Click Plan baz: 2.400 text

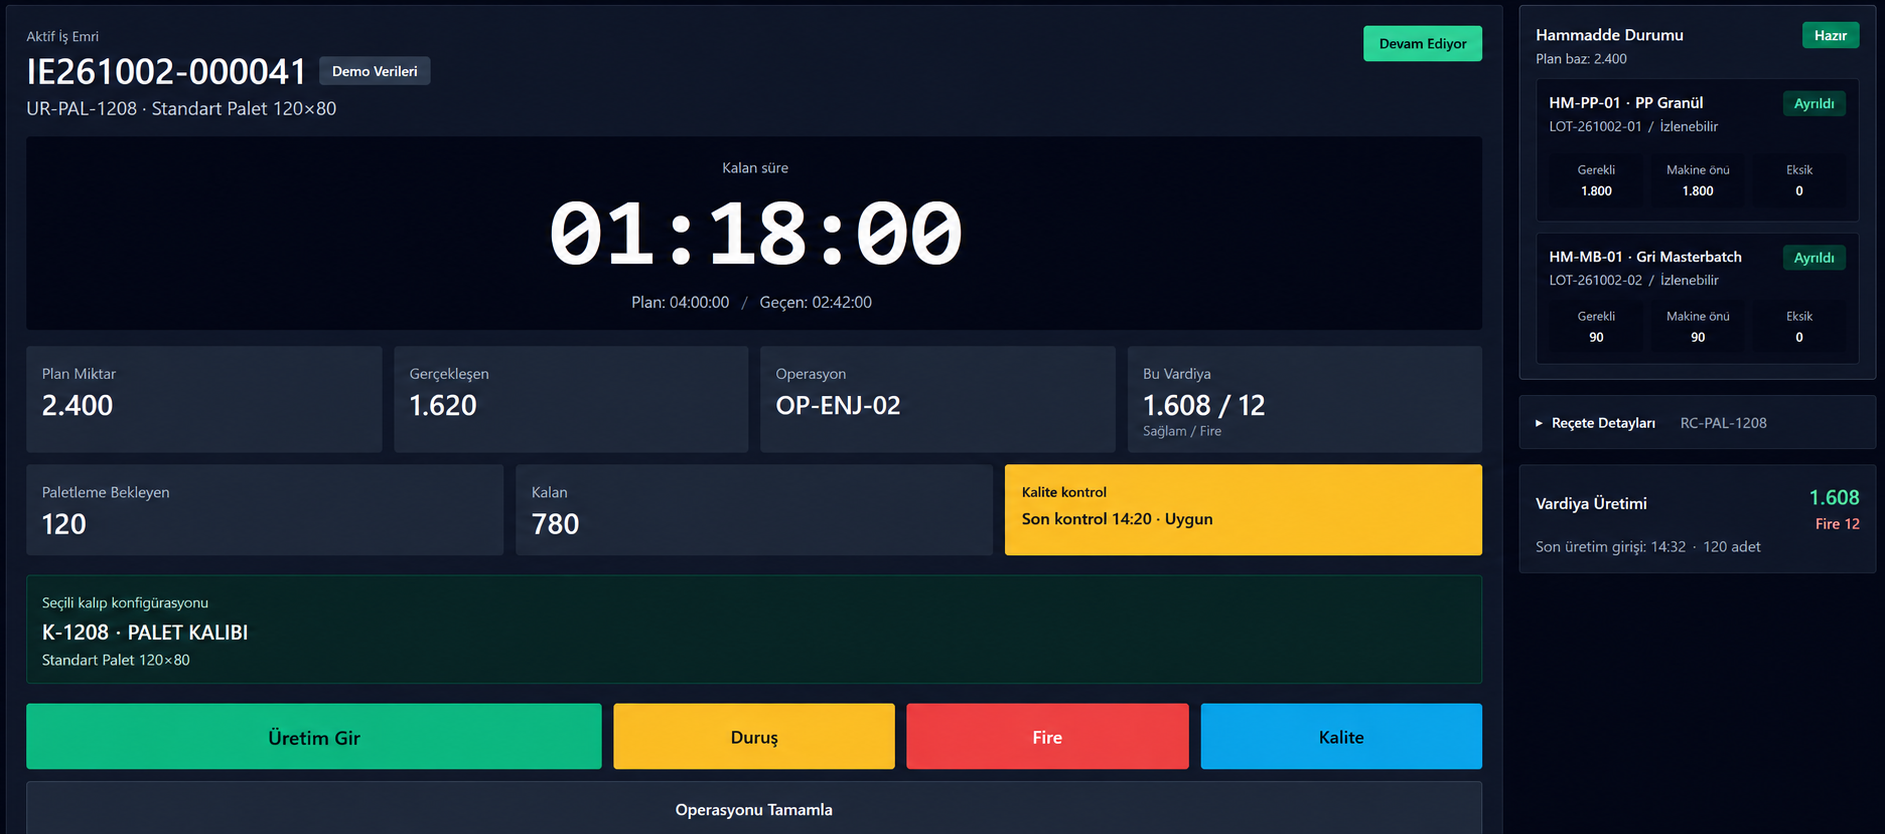tap(1581, 59)
